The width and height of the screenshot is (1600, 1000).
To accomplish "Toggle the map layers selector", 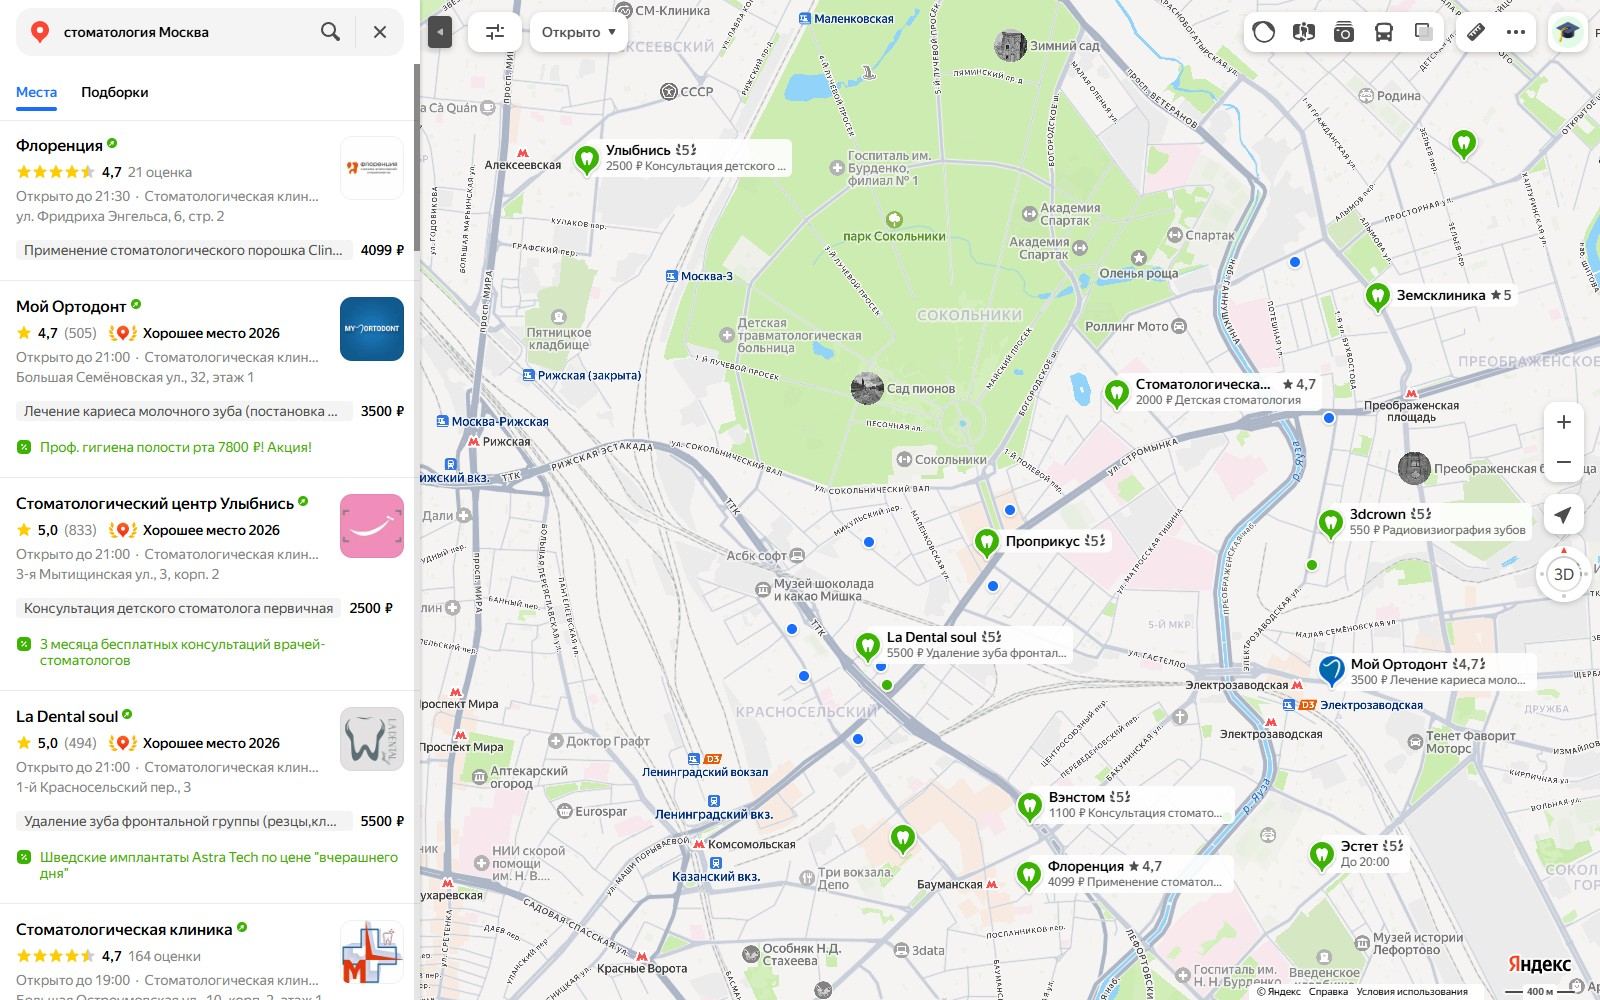I will 1423,32.
